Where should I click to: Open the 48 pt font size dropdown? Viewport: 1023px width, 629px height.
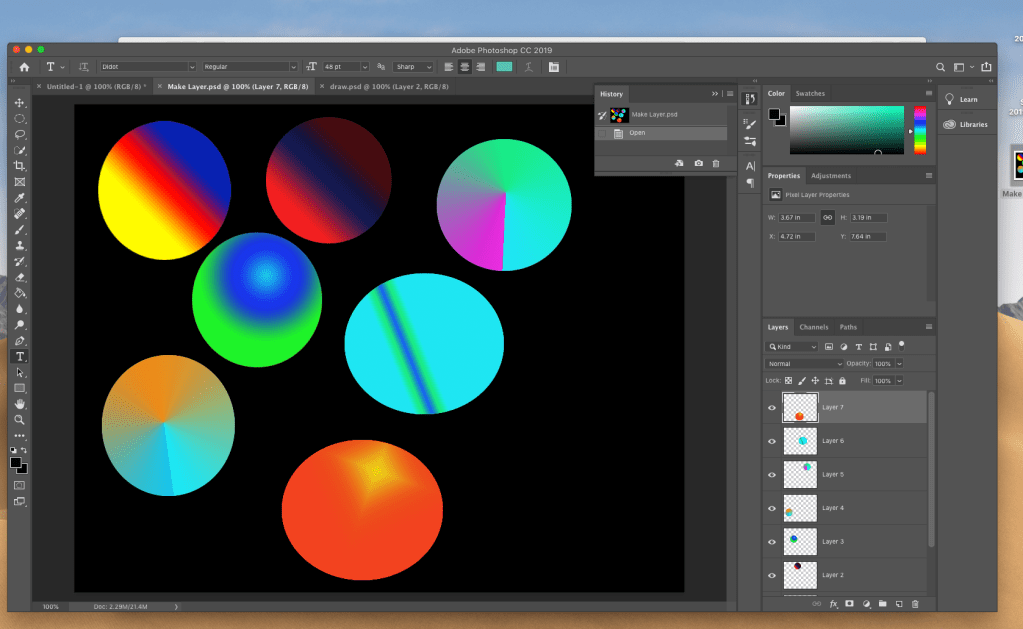pyautogui.click(x=365, y=67)
